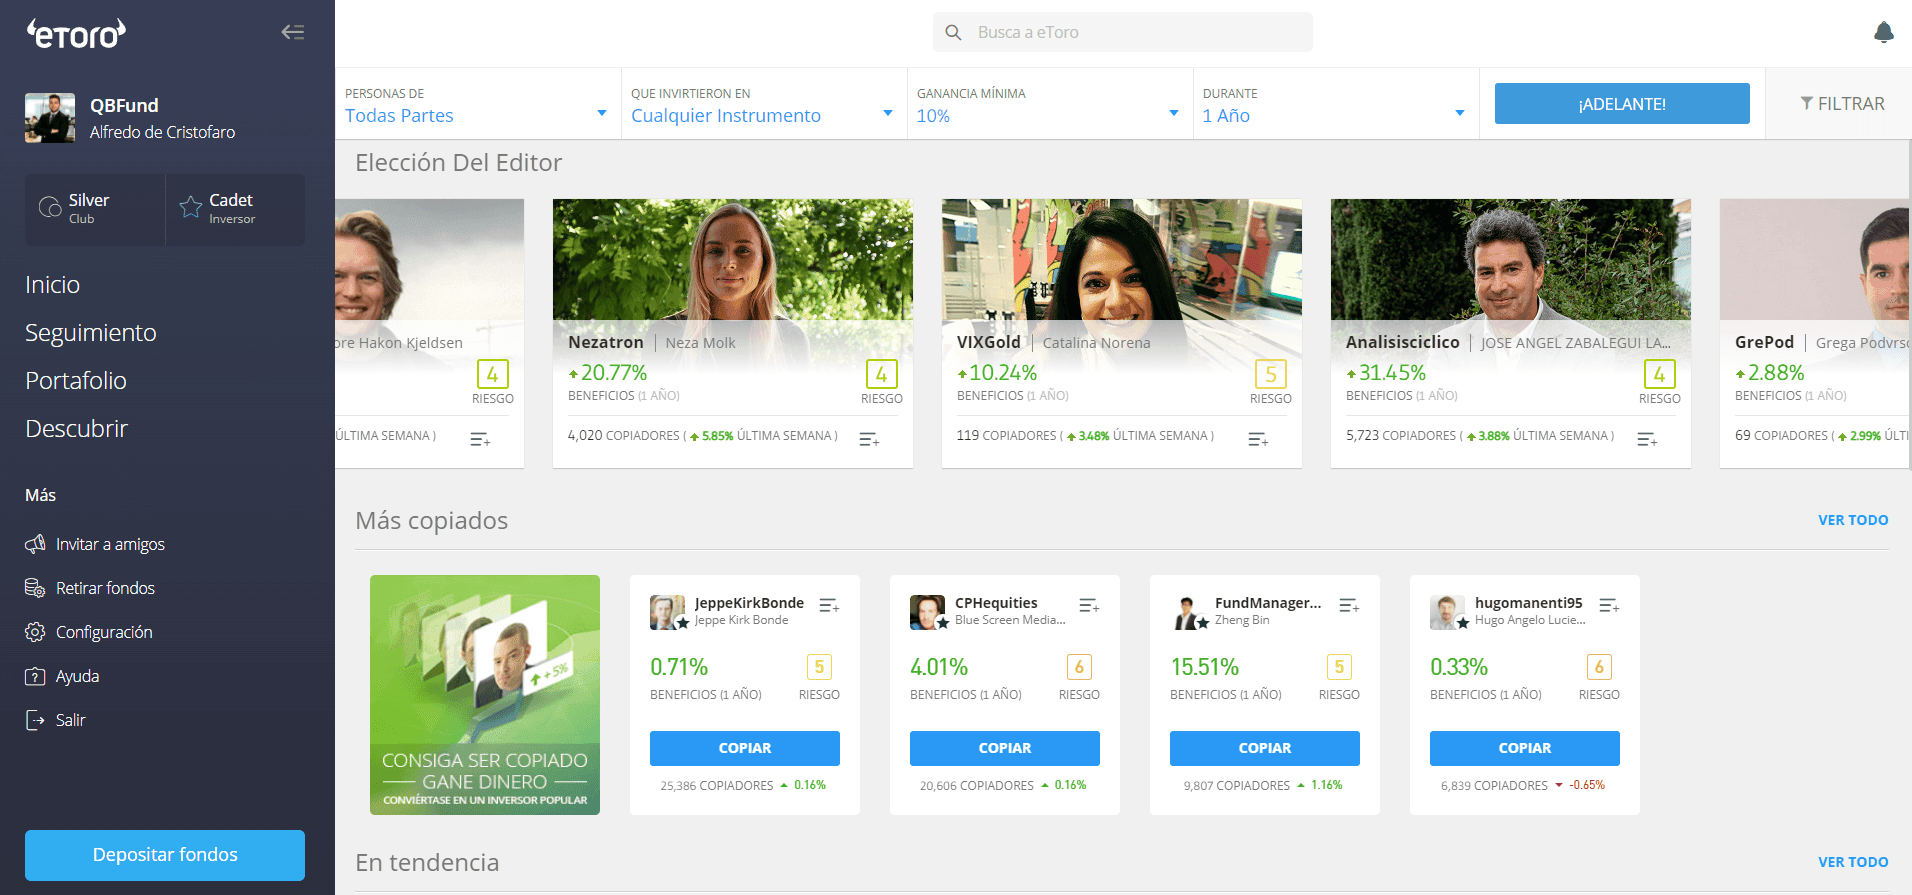
Task: Click VIXGold risk score 5 badge
Action: [x=1271, y=374]
